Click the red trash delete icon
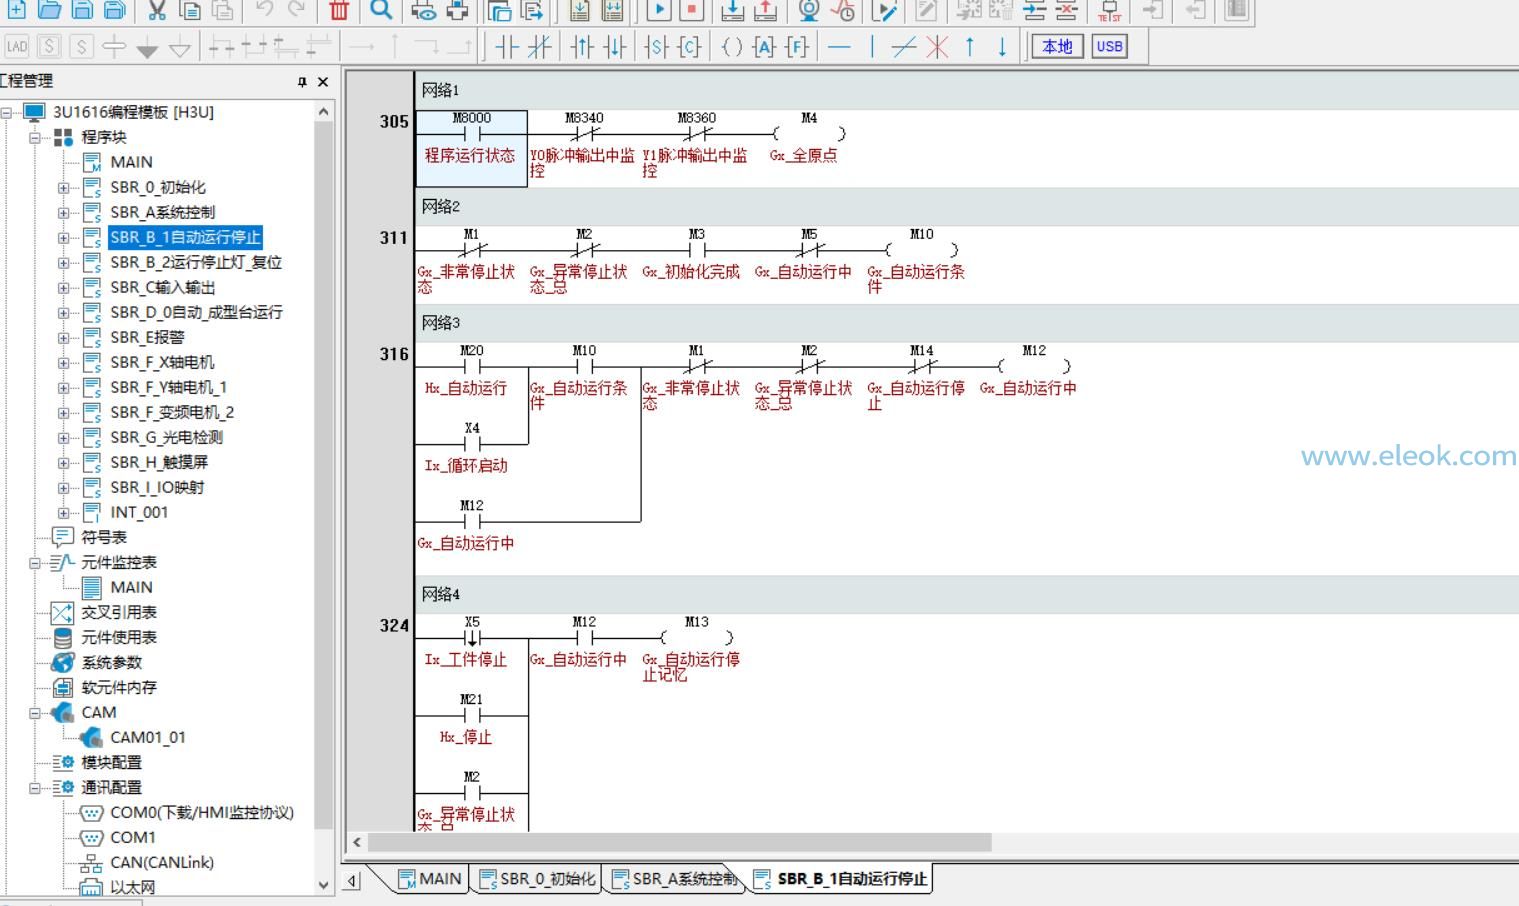The image size is (1519, 906). 339,11
